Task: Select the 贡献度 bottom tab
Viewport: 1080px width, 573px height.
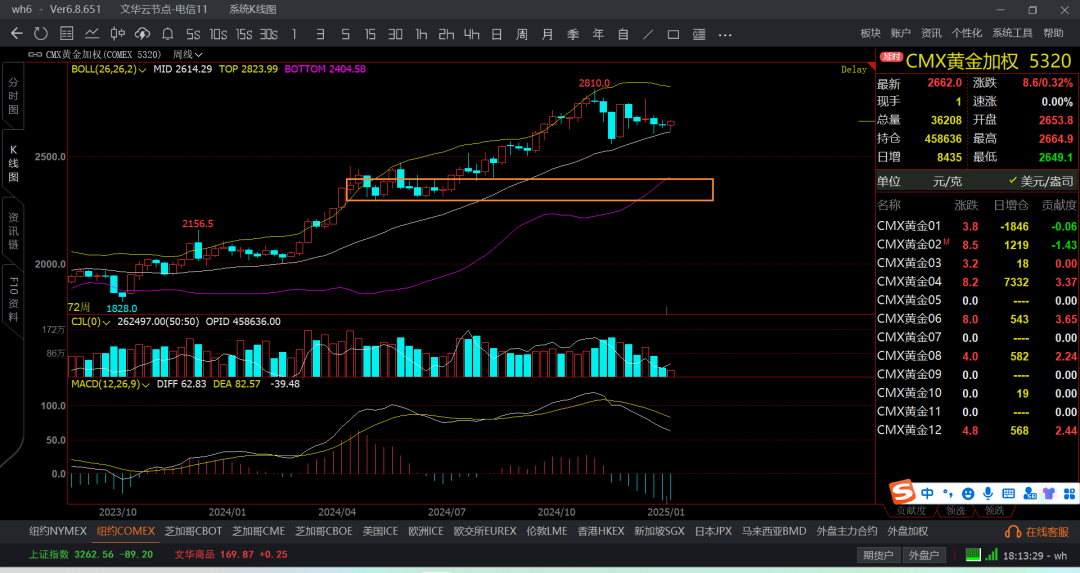Action: click(x=911, y=510)
